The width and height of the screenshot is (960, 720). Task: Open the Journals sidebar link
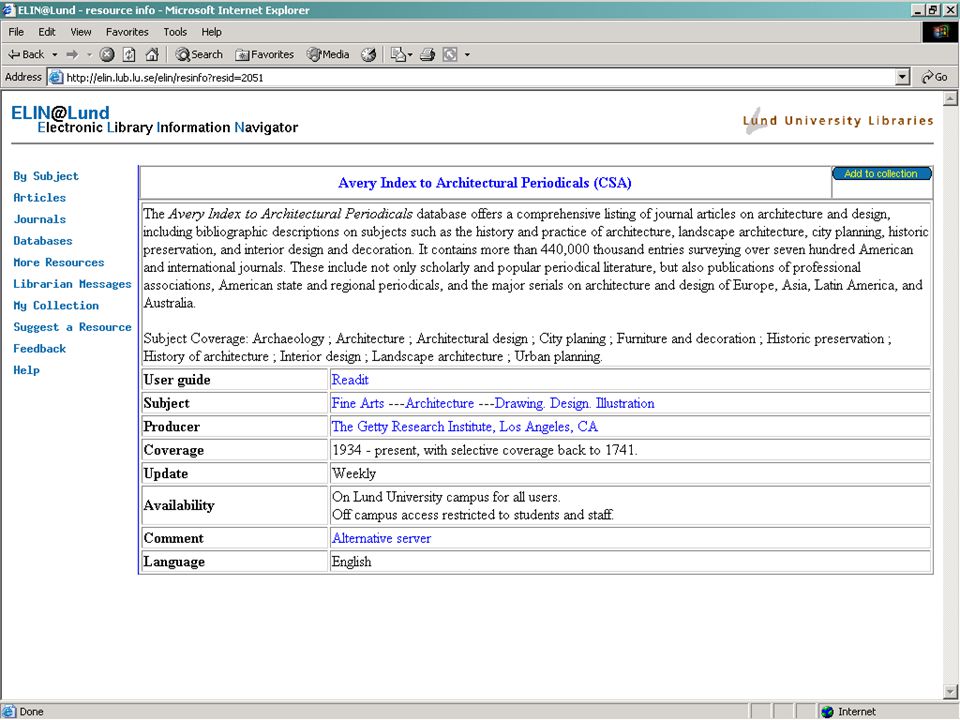[x=39, y=219]
